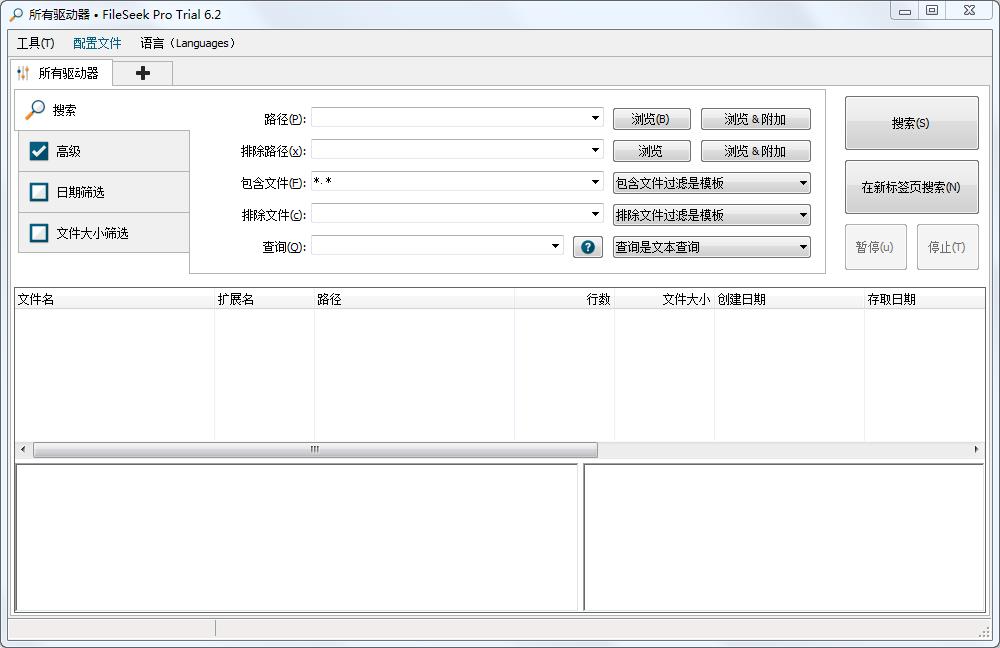The width and height of the screenshot is (1000, 648).
Task: Click the 在新标签页搜索 button
Action: click(x=910, y=187)
